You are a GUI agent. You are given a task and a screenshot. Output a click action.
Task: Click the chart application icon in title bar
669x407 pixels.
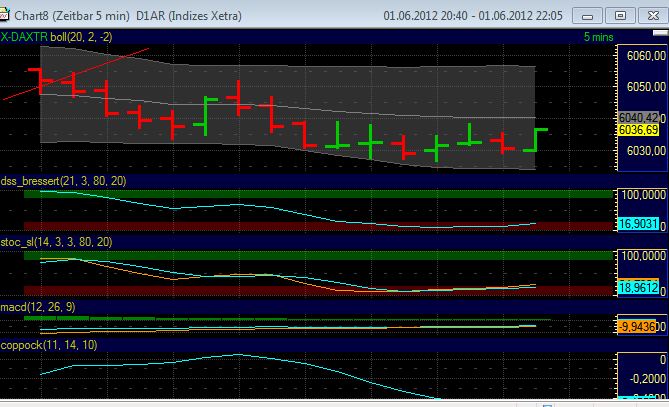coord(4,15)
